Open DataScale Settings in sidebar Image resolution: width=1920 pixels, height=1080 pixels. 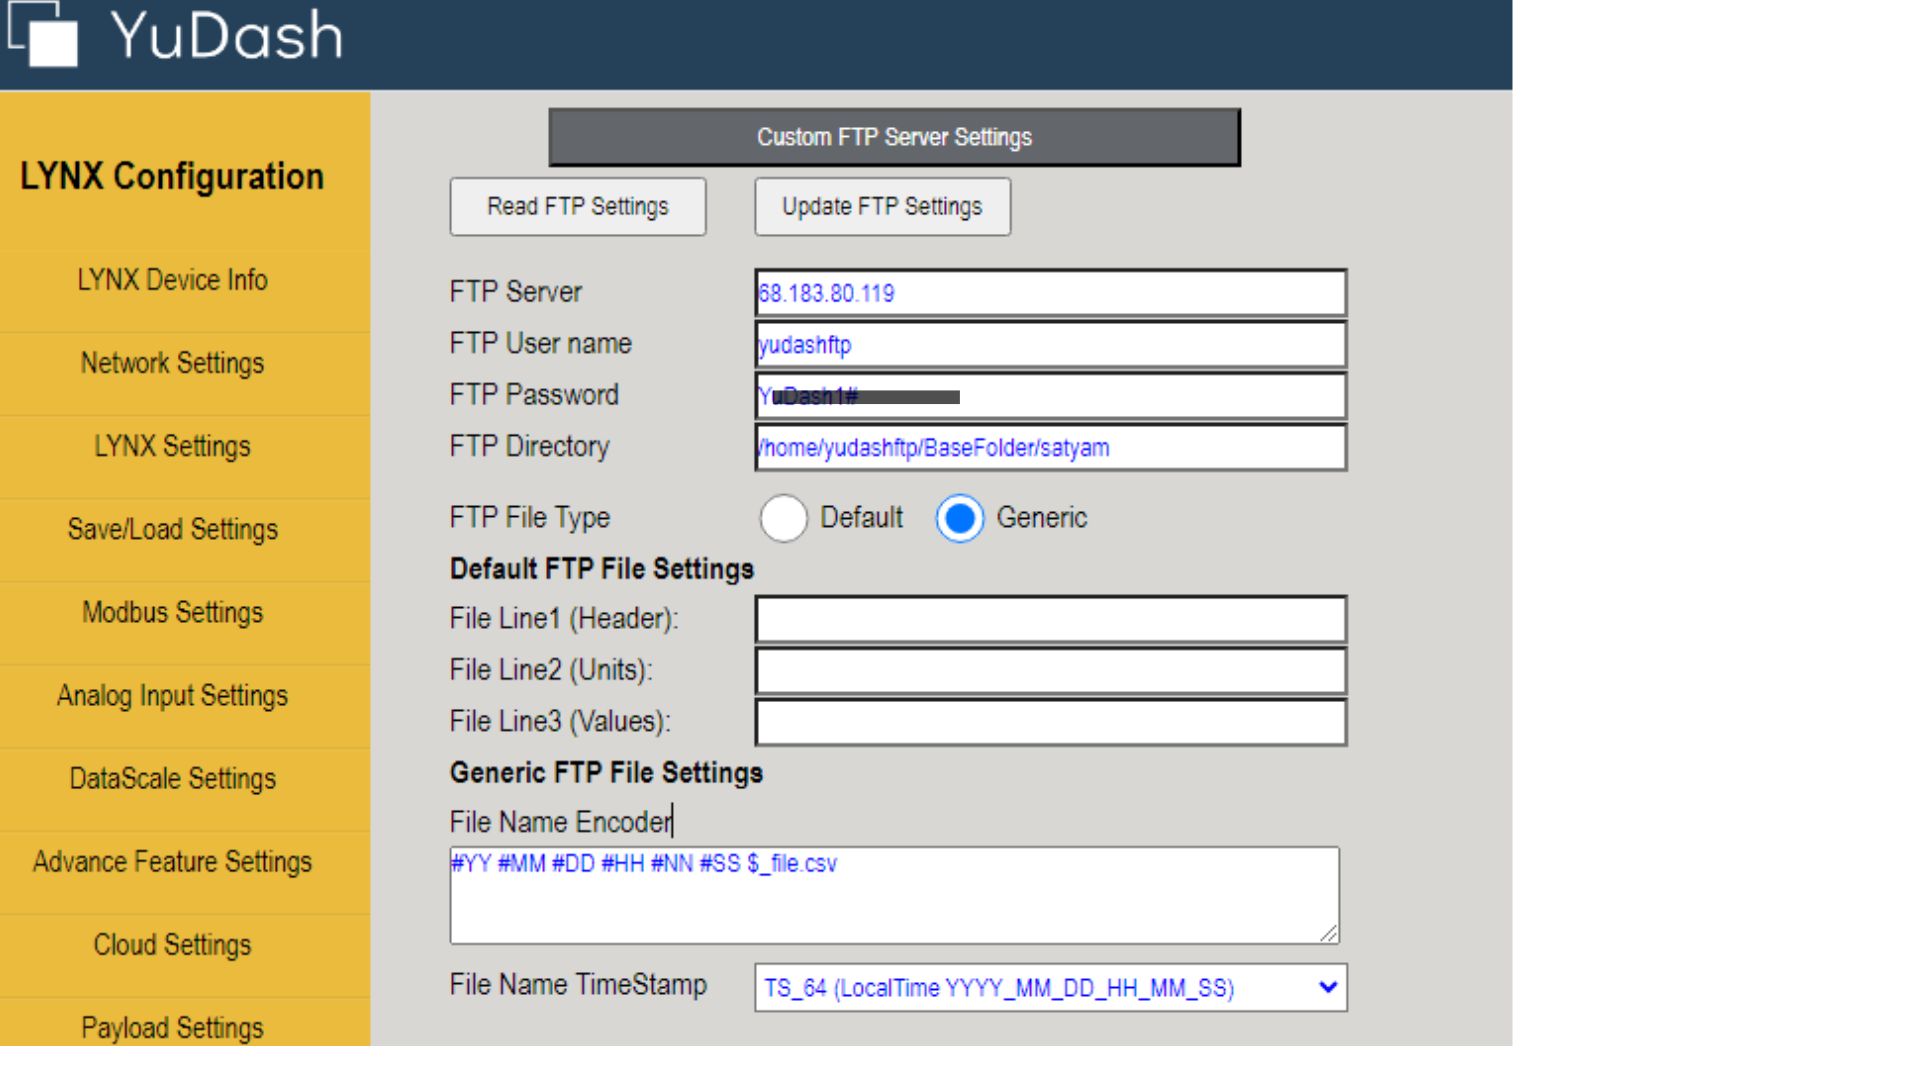click(172, 778)
